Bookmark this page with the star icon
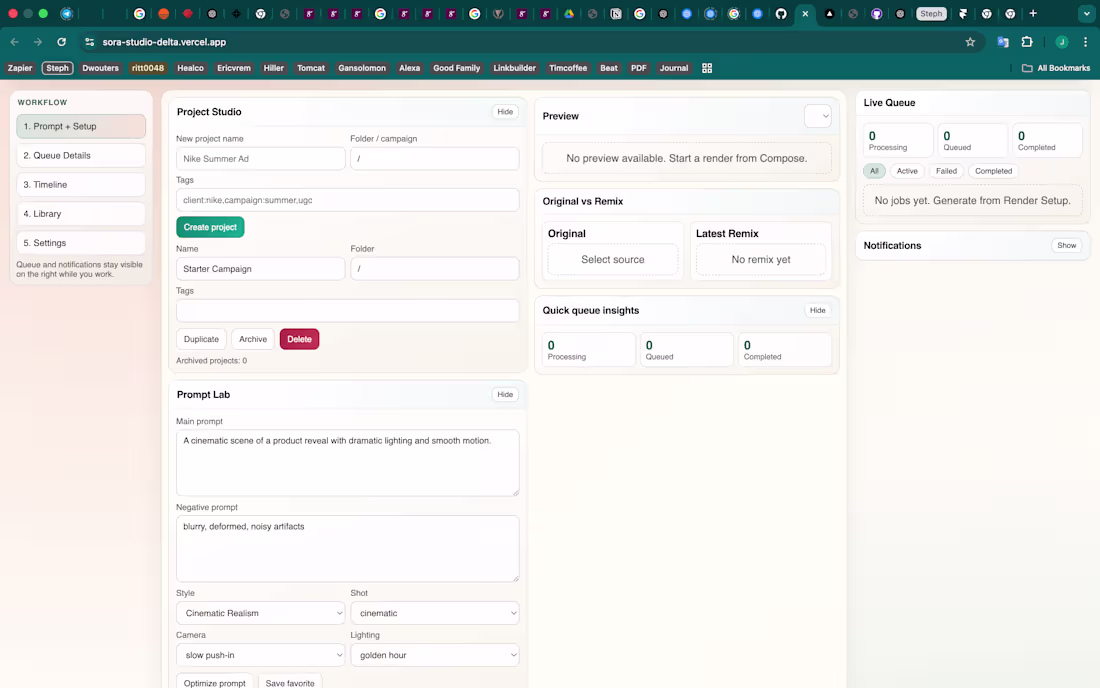The image size is (1100, 688). pos(970,42)
